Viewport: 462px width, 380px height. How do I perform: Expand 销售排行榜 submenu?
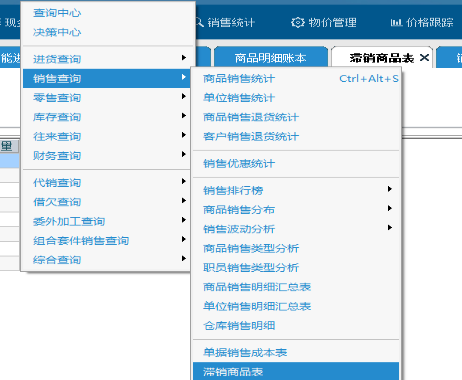pyautogui.click(x=296, y=191)
